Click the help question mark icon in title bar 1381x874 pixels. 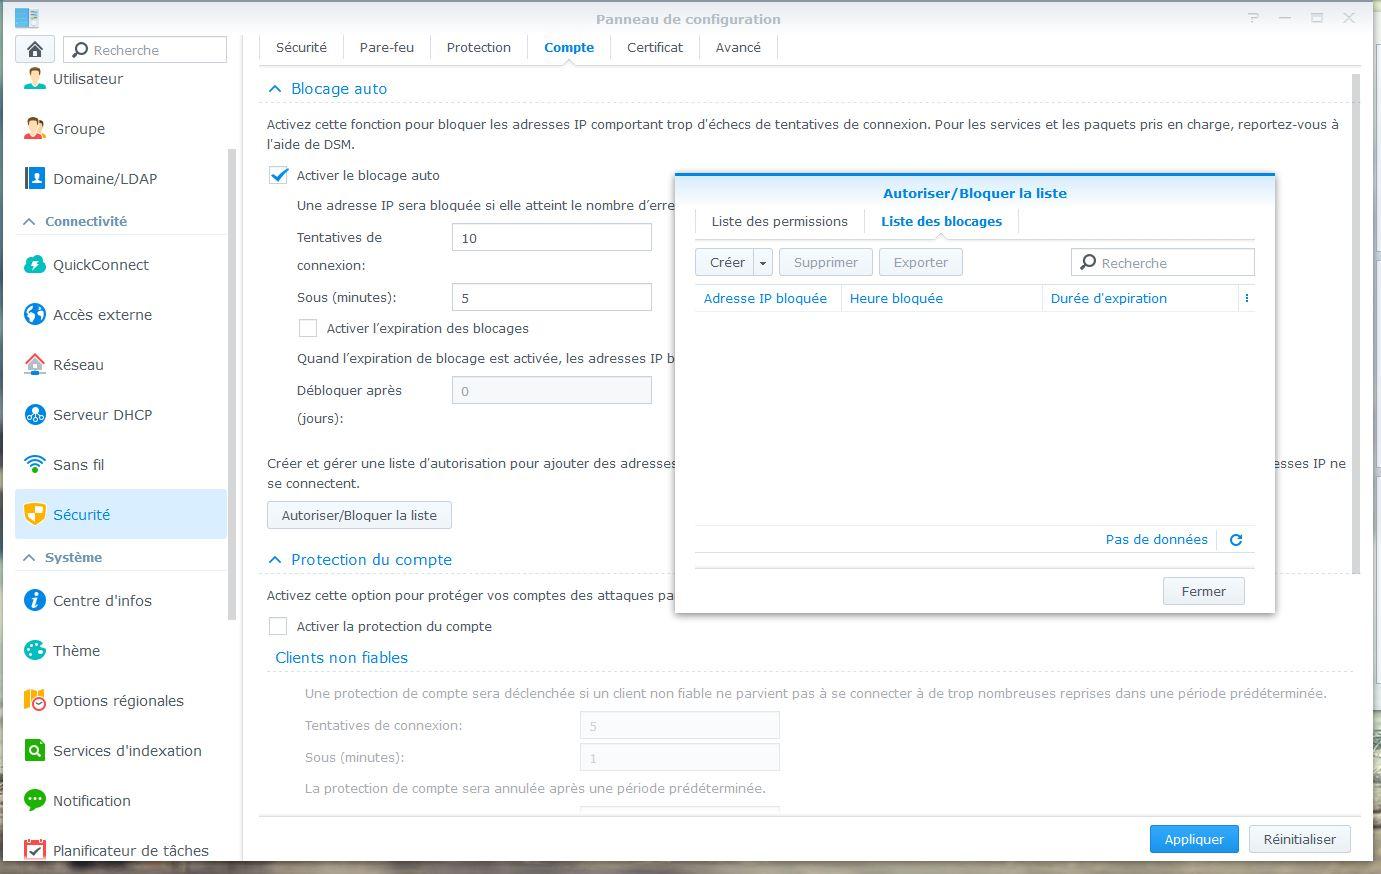coord(1255,18)
